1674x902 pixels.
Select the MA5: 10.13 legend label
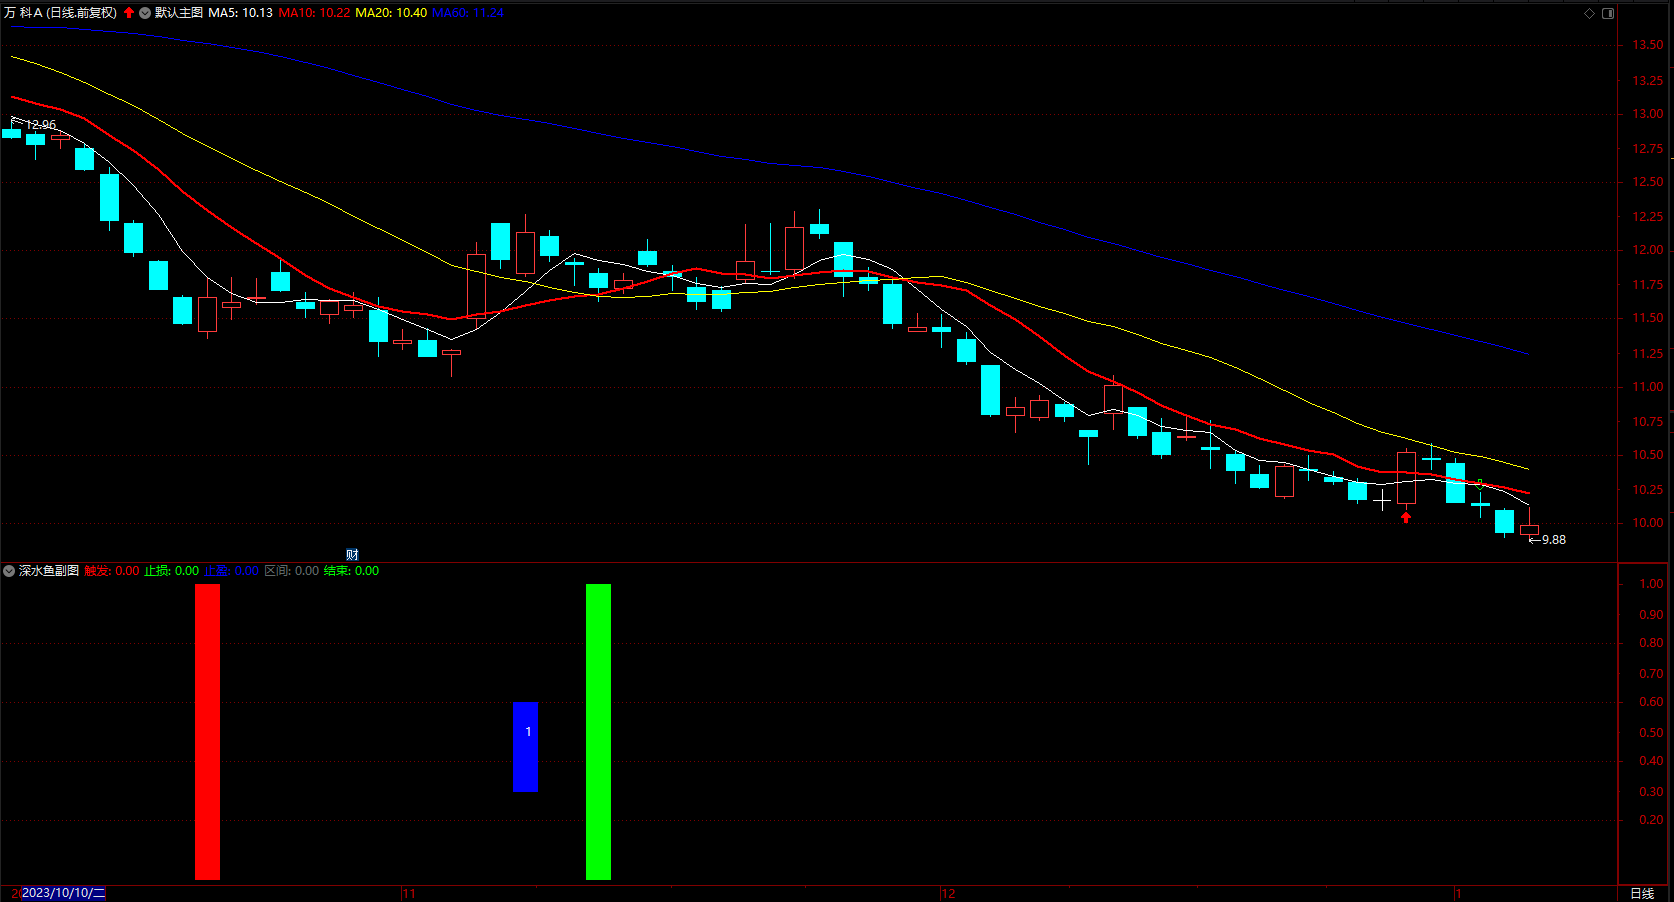pos(240,13)
